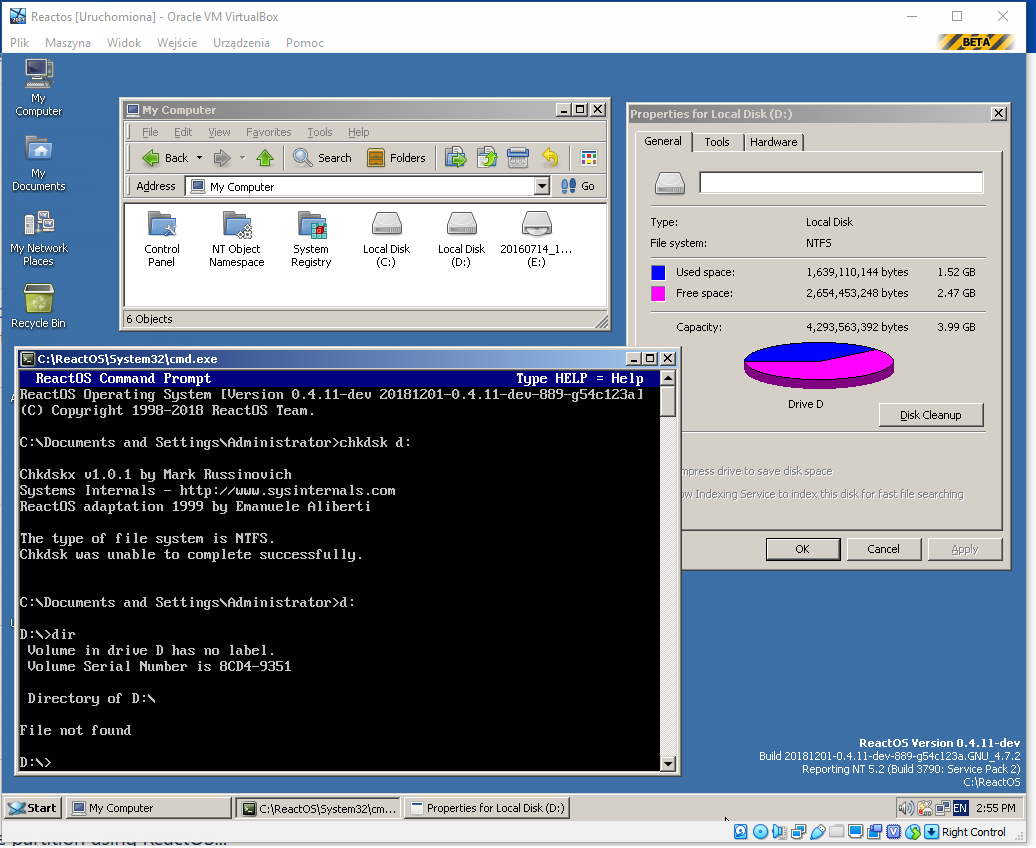This screenshot has width=1036, height=848.
Task: Click the cmd window scroll-up arrow
Action: (x=668, y=379)
